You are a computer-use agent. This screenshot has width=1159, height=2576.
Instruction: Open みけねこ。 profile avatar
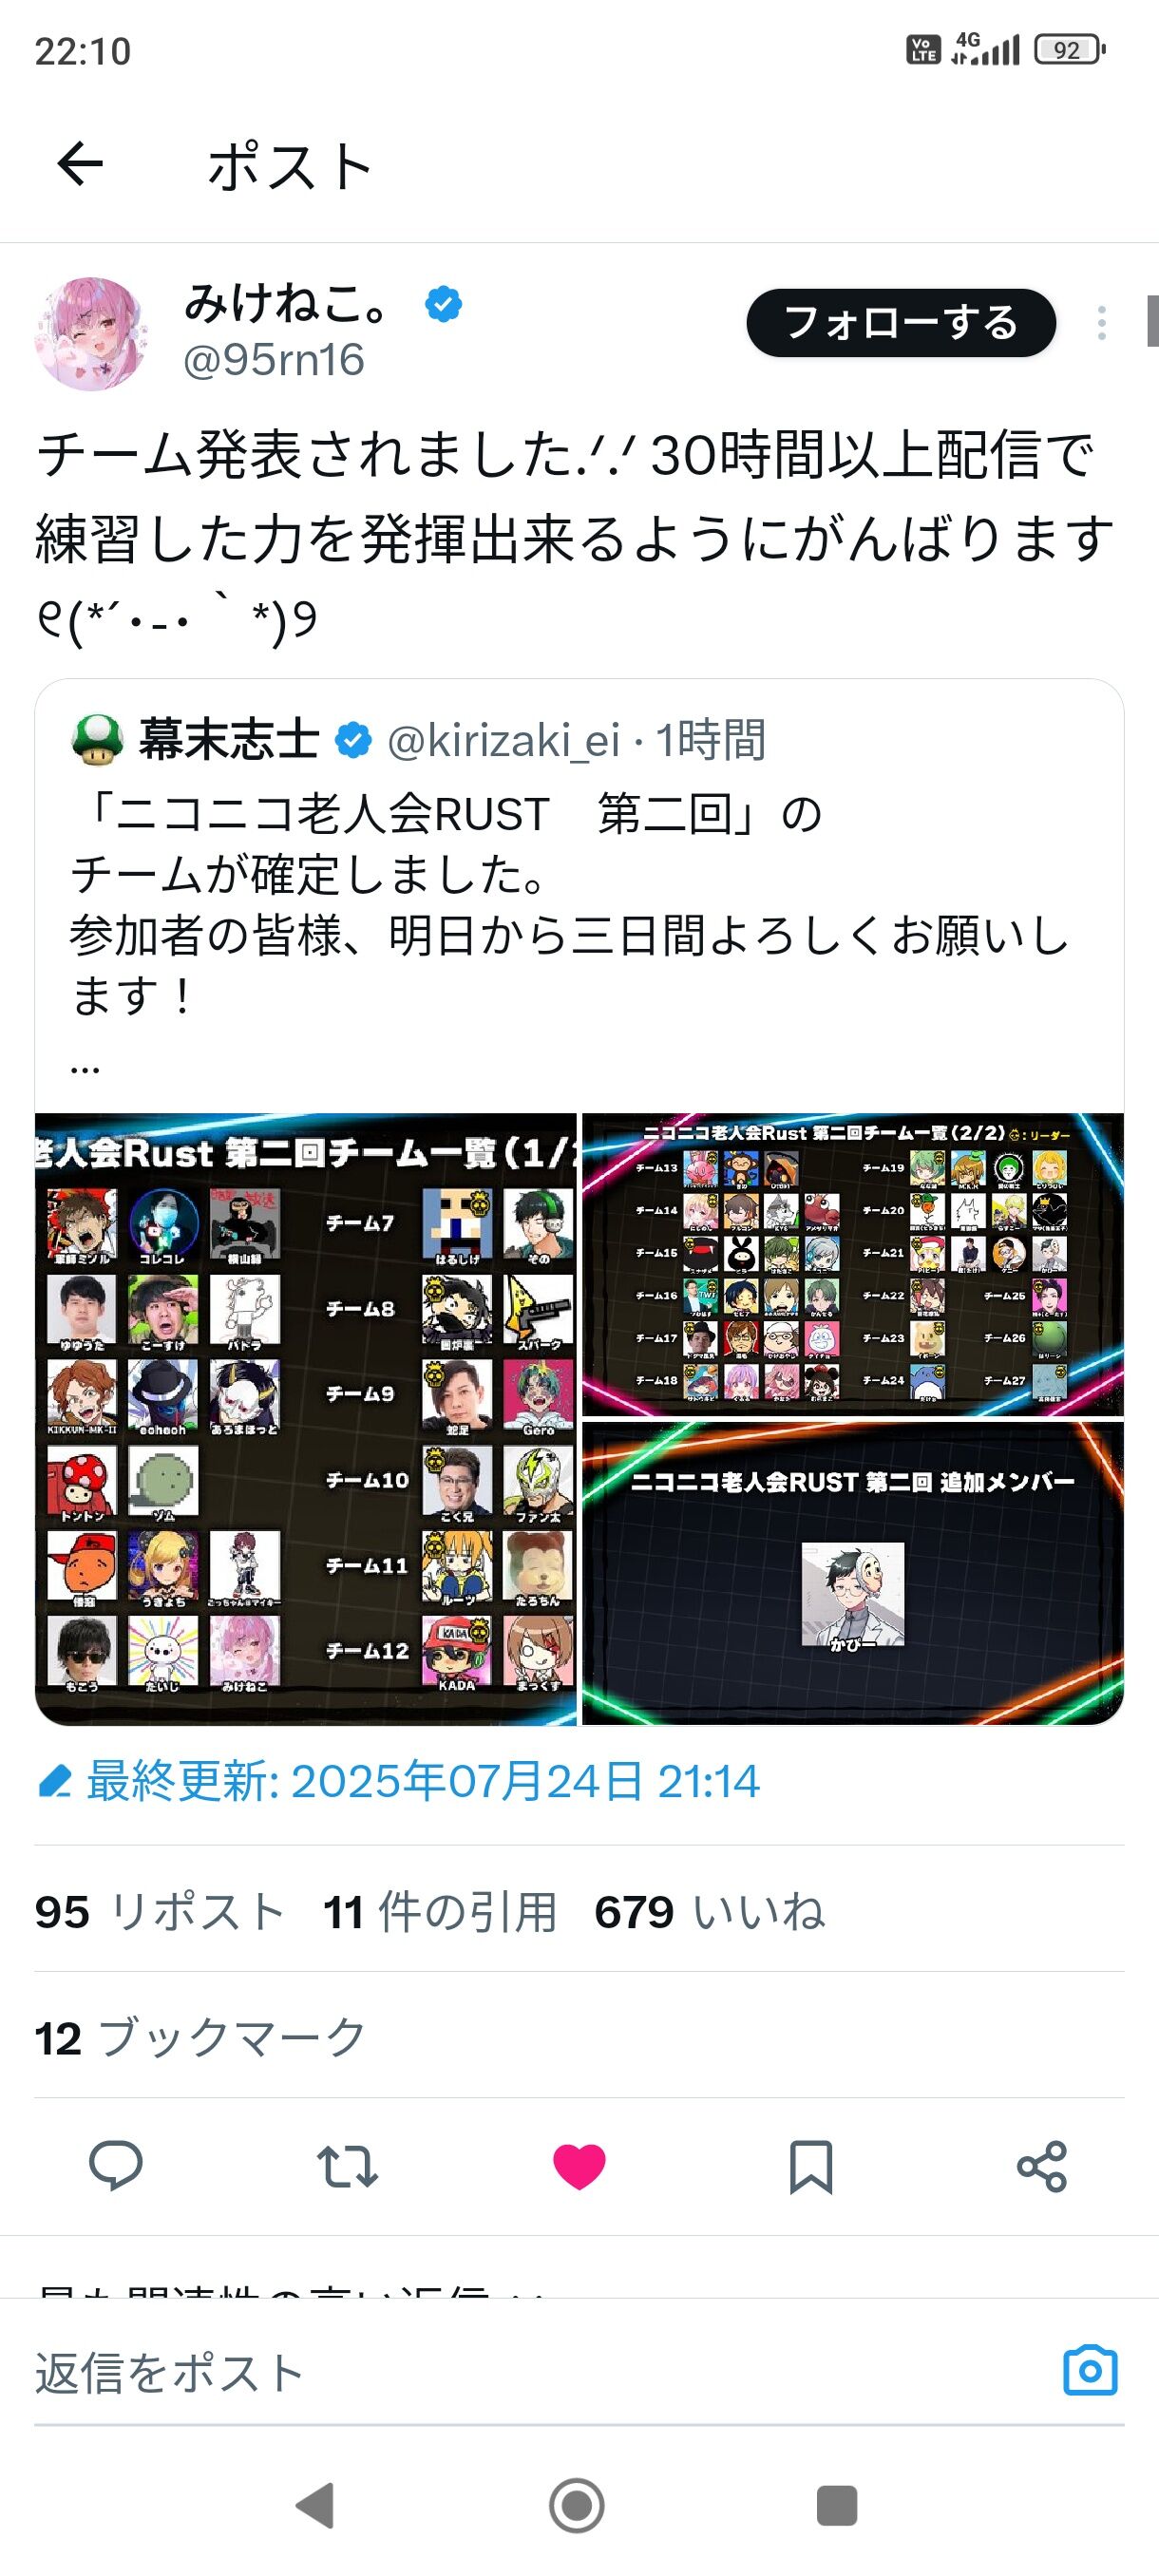click(91, 333)
